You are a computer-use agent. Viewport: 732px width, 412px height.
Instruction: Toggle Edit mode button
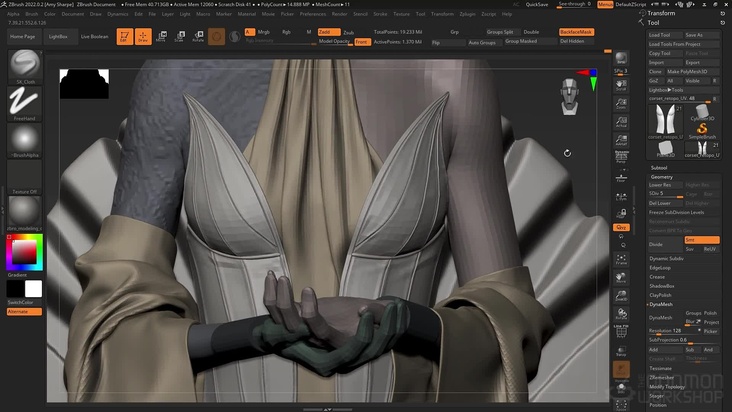point(125,36)
